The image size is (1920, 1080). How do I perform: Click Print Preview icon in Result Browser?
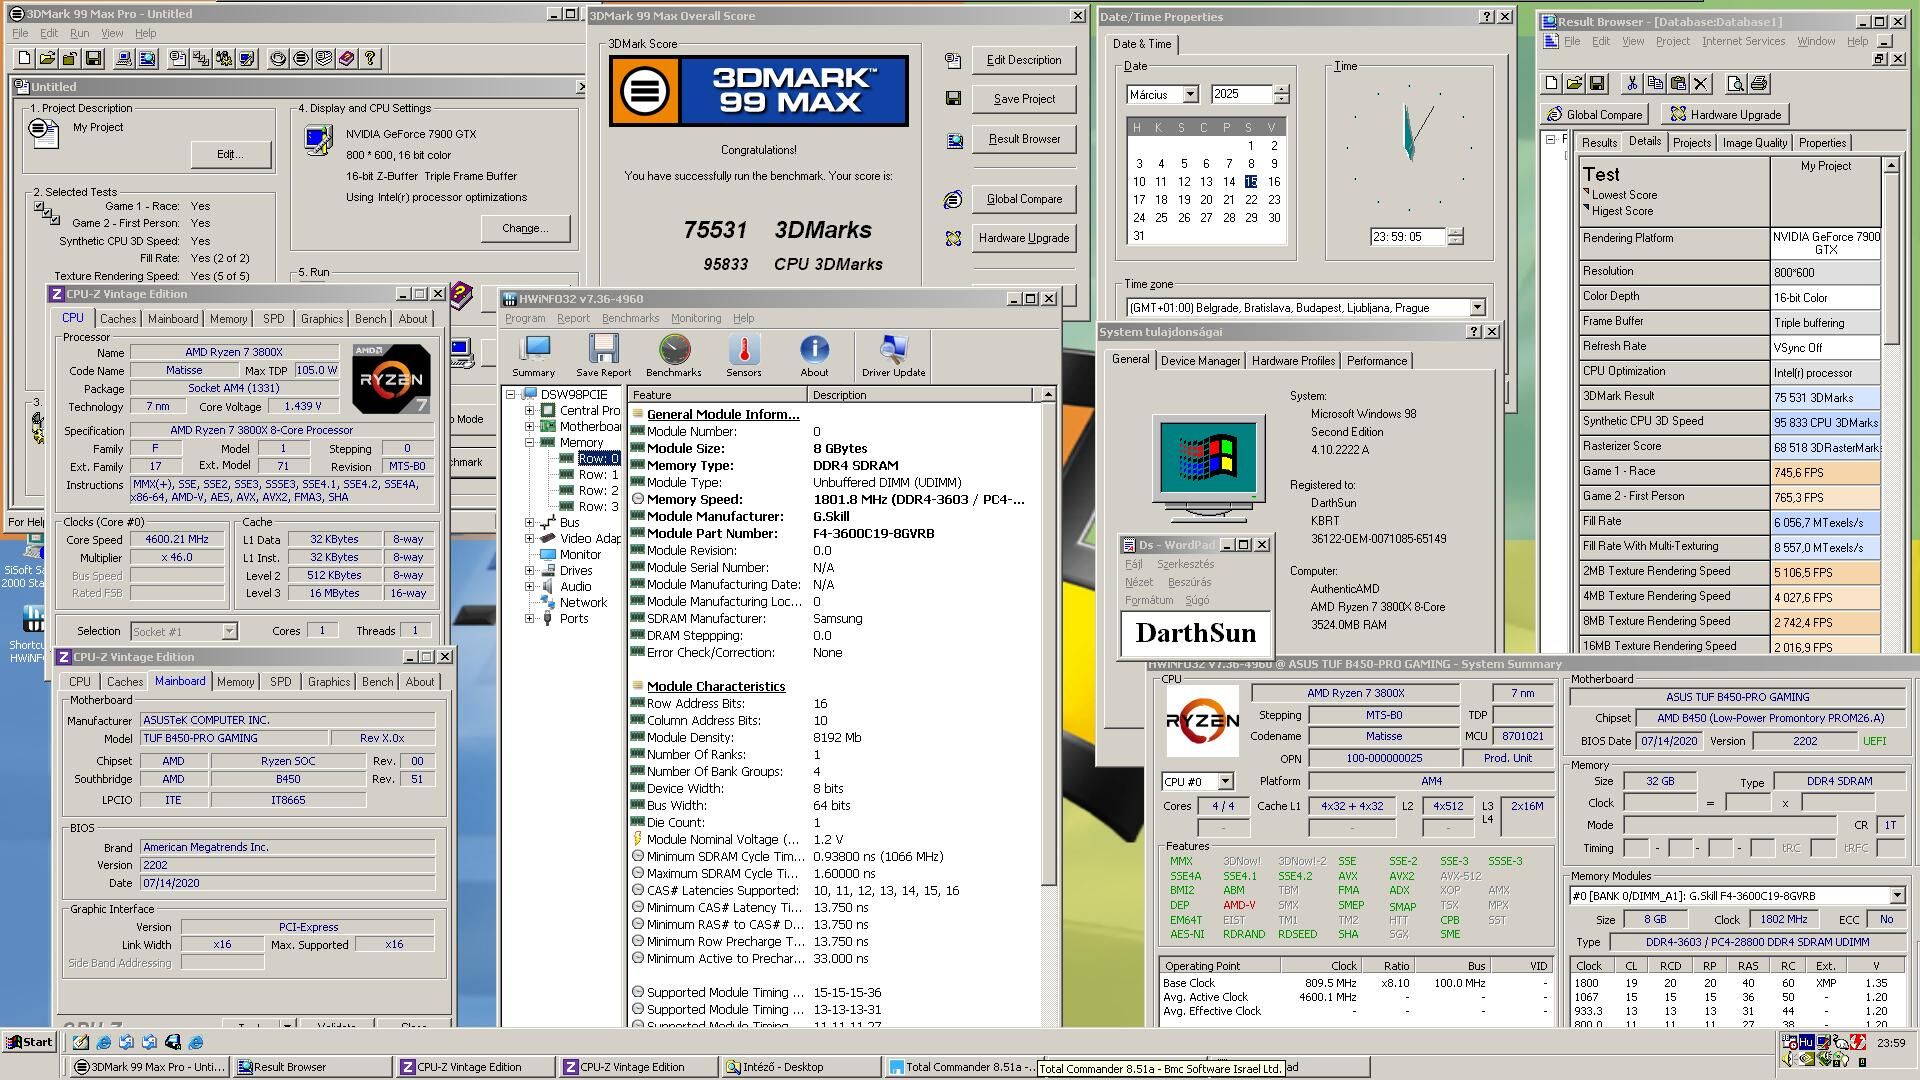click(x=1735, y=84)
